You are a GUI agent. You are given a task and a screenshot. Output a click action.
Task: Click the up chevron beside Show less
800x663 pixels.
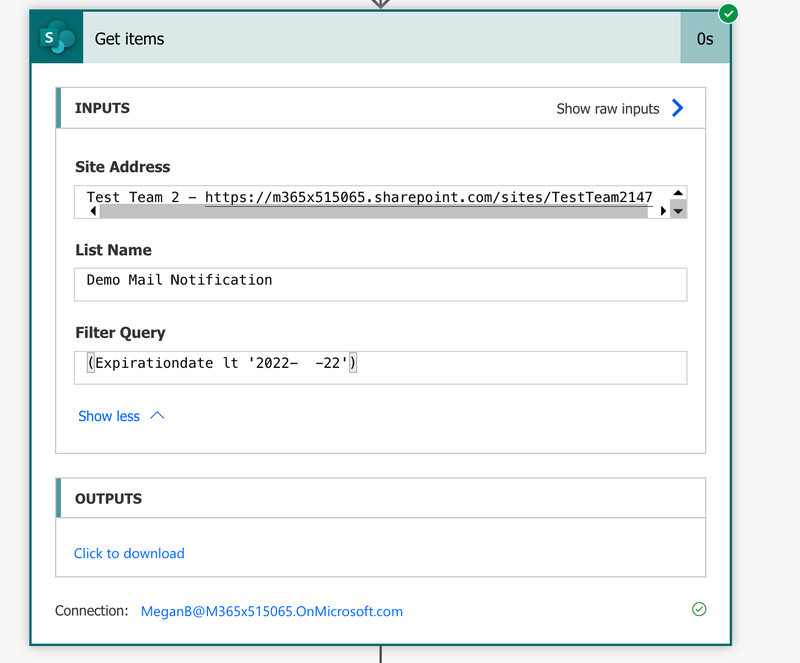[x=157, y=415]
